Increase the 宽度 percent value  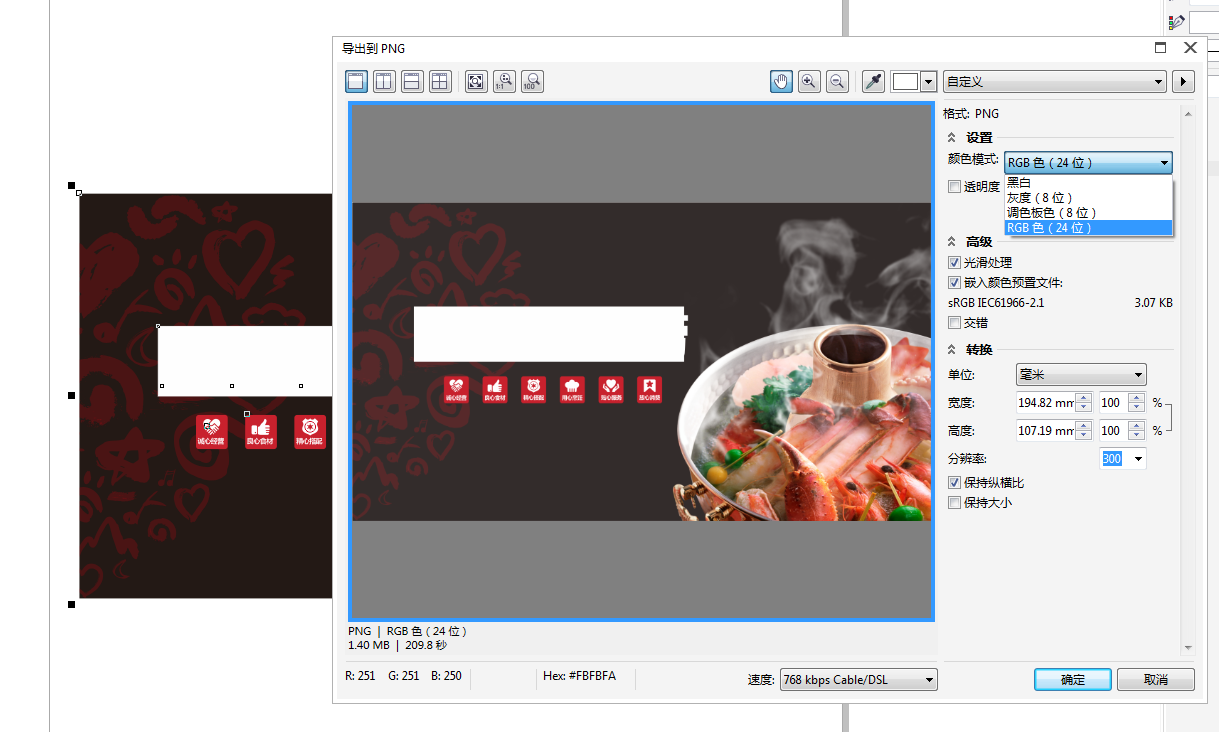point(1136,398)
